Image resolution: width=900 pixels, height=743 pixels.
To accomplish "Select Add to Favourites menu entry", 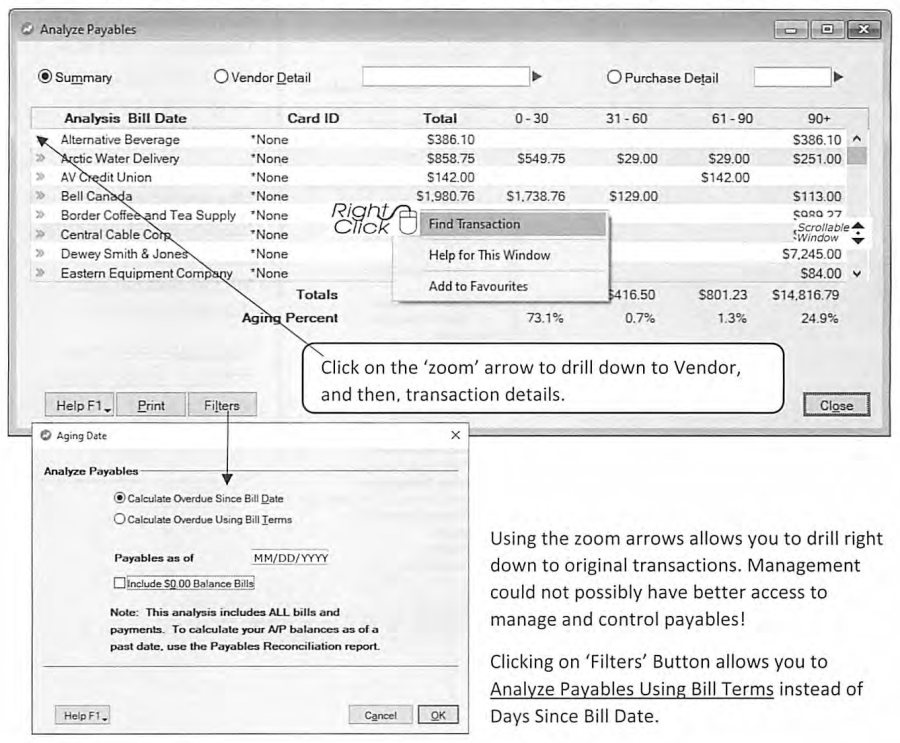I will coord(478,286).
